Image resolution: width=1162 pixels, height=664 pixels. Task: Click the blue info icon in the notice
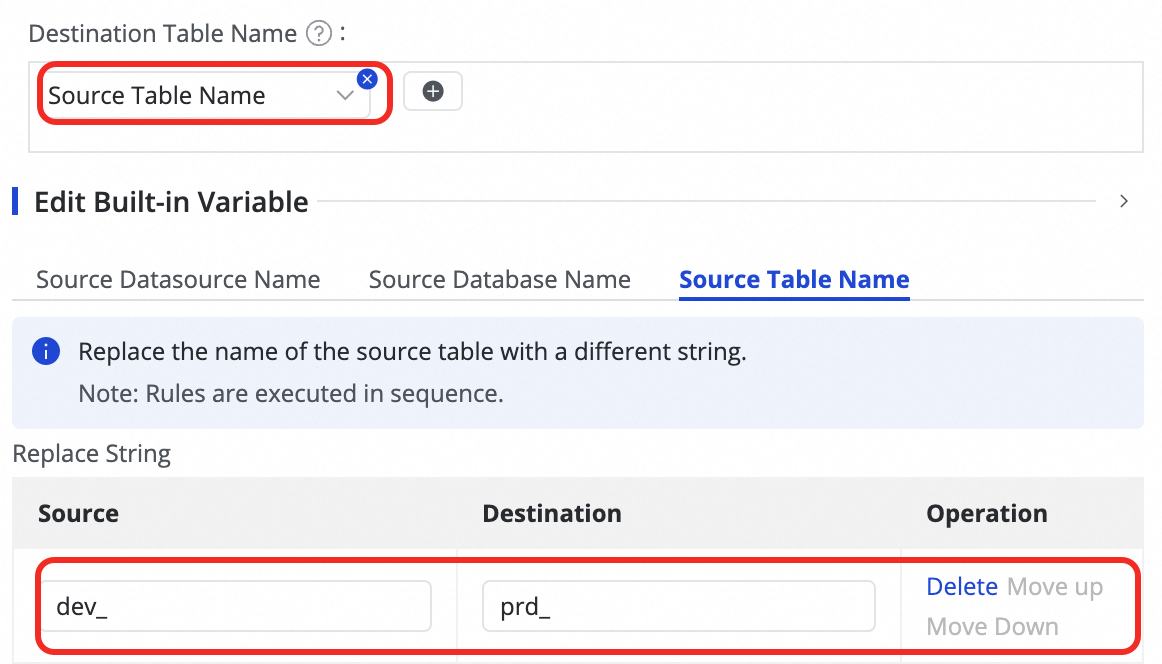click(x=44, y=352)
